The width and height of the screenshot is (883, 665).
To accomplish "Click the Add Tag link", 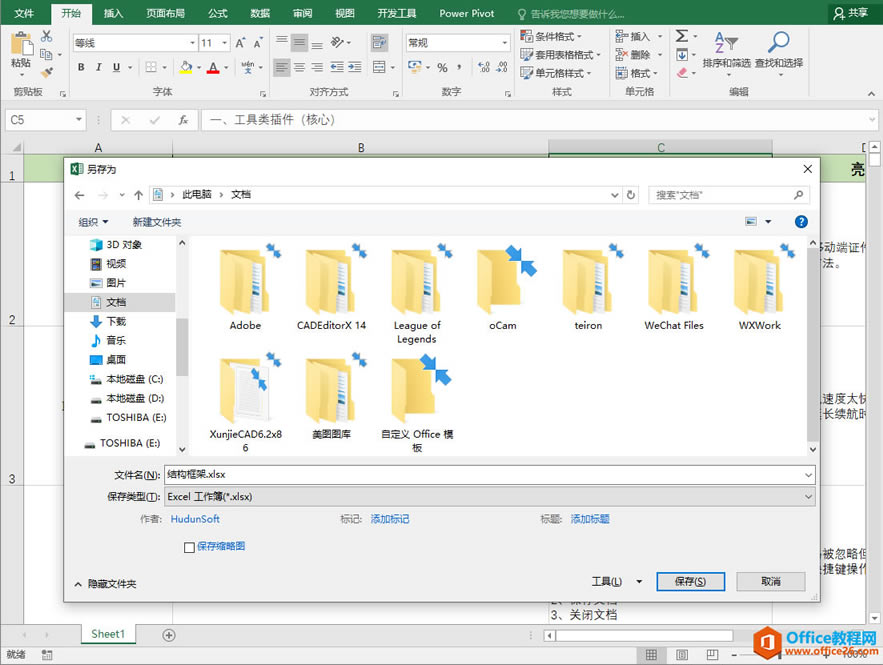I will [390, 519].
